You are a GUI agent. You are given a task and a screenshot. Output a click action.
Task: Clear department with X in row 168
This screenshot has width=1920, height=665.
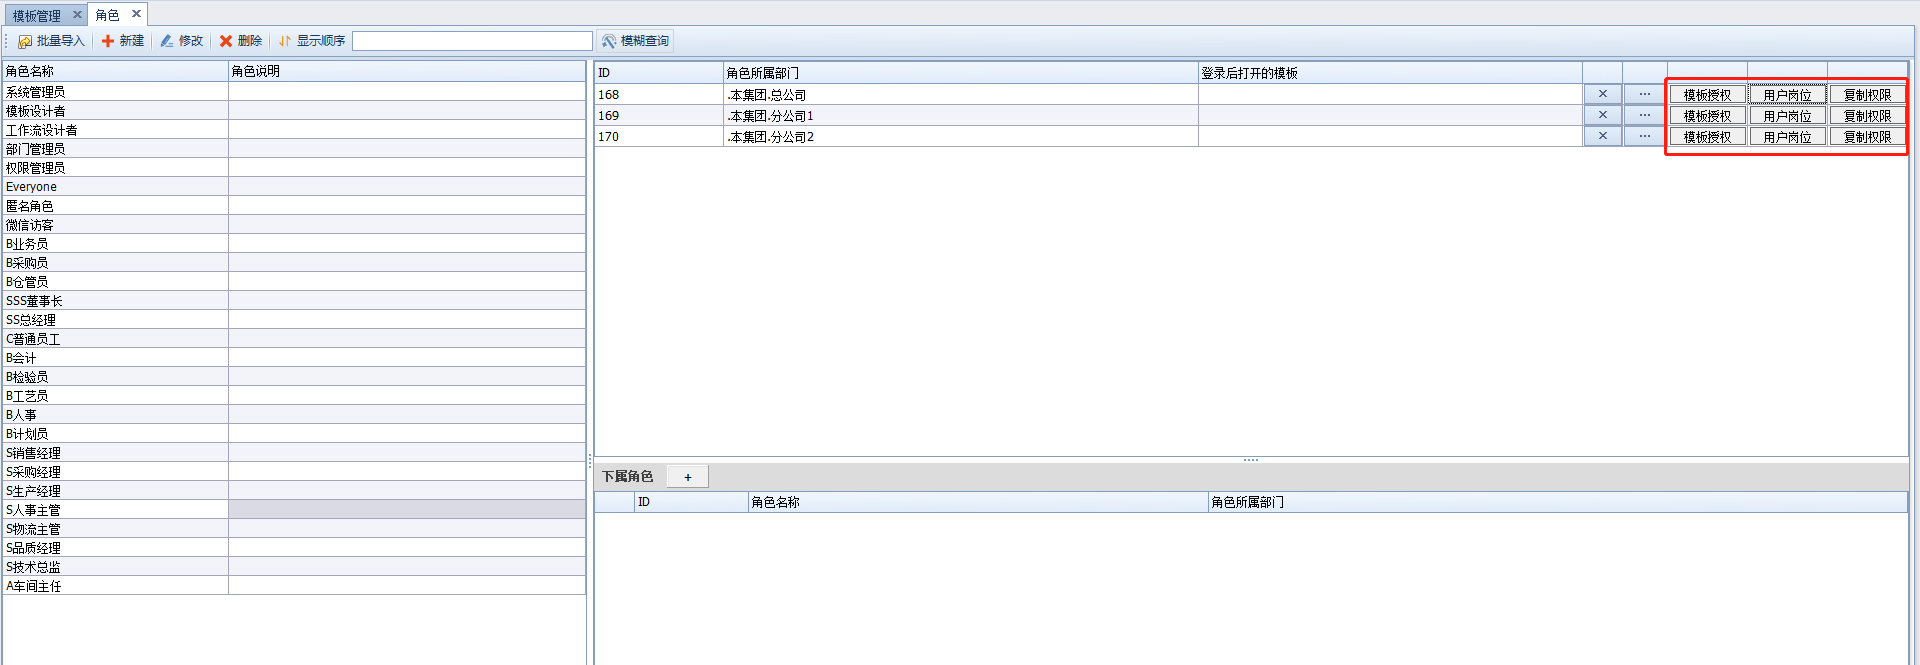tap(1602, 94)
